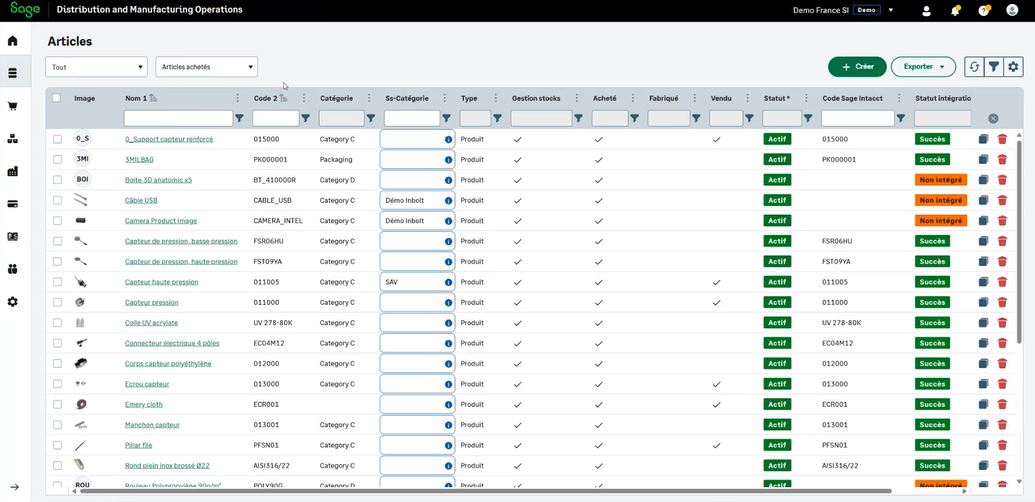Check the box for 0_Support capteur renforcé

click(x=57, y=139)
